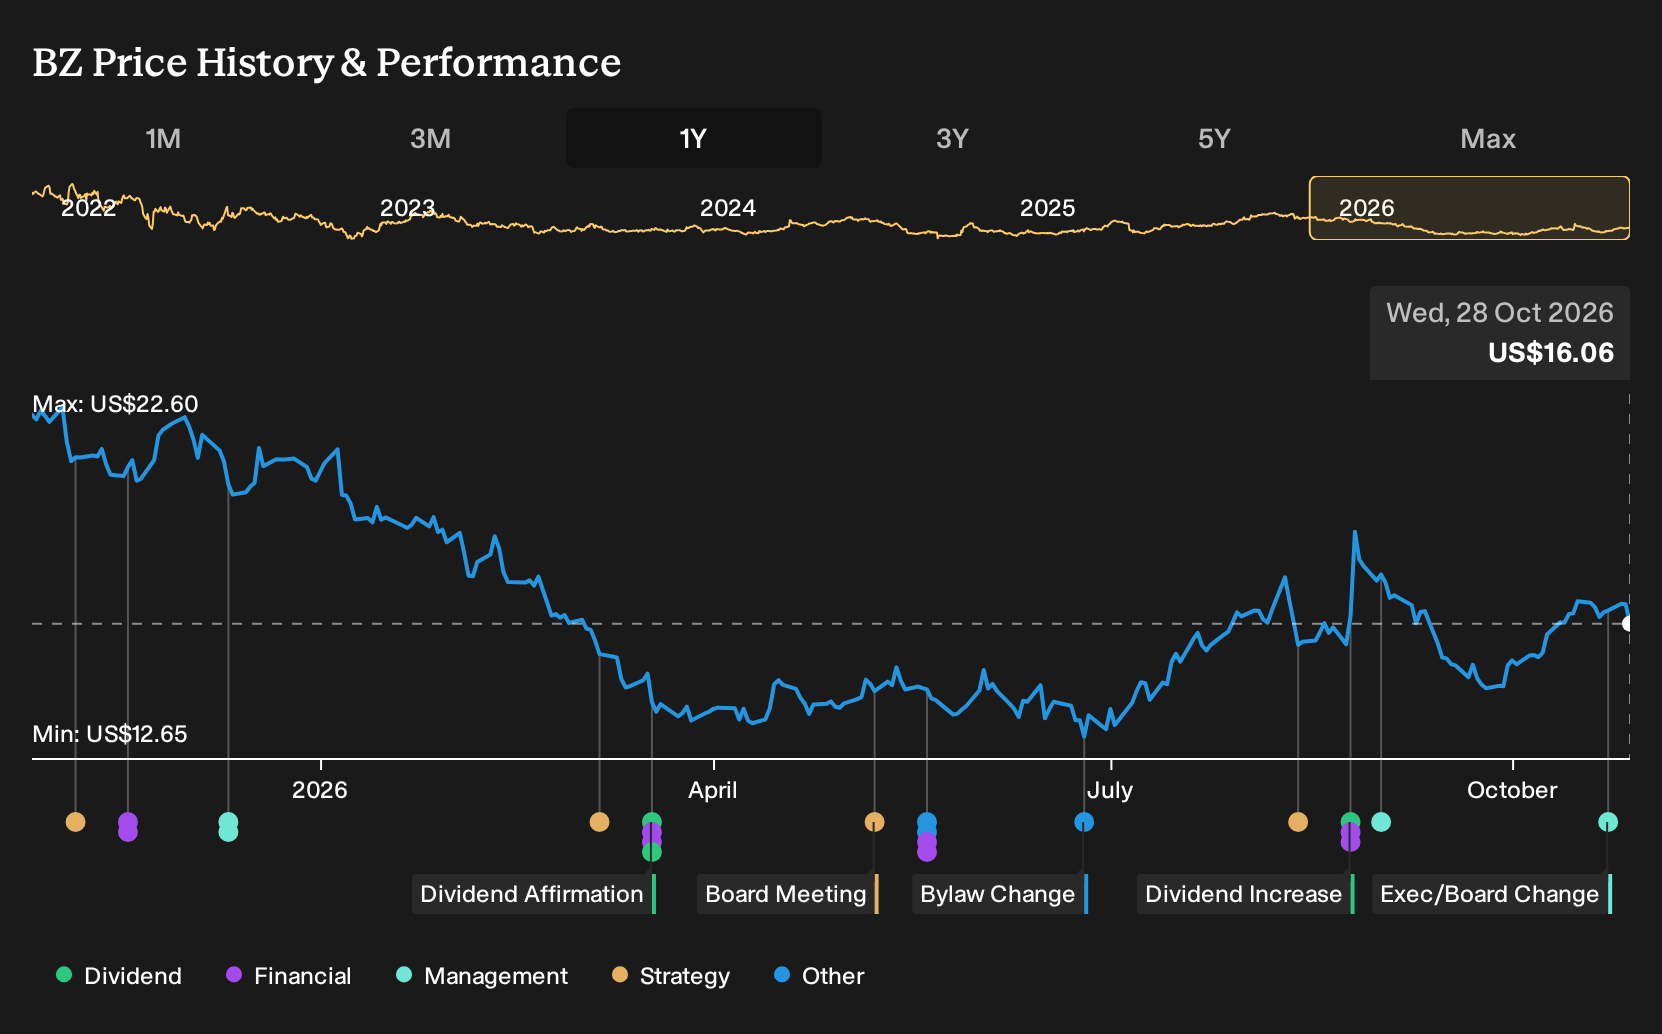Toggle Management events in the legend

[482, 976]
